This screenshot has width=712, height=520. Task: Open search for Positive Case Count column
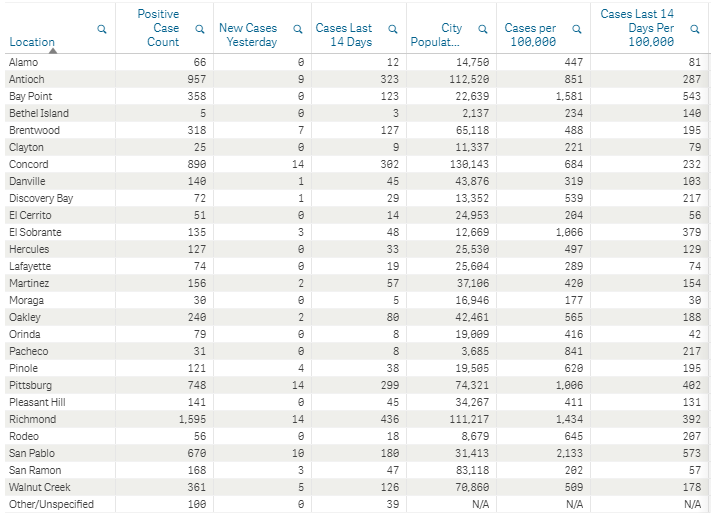click(x=199, y=29)
